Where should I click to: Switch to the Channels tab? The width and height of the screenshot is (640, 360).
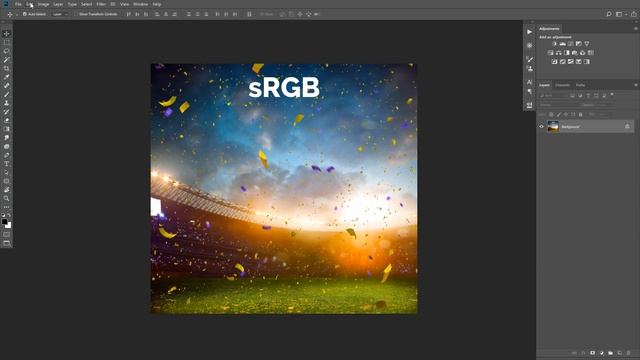[562, 85]
